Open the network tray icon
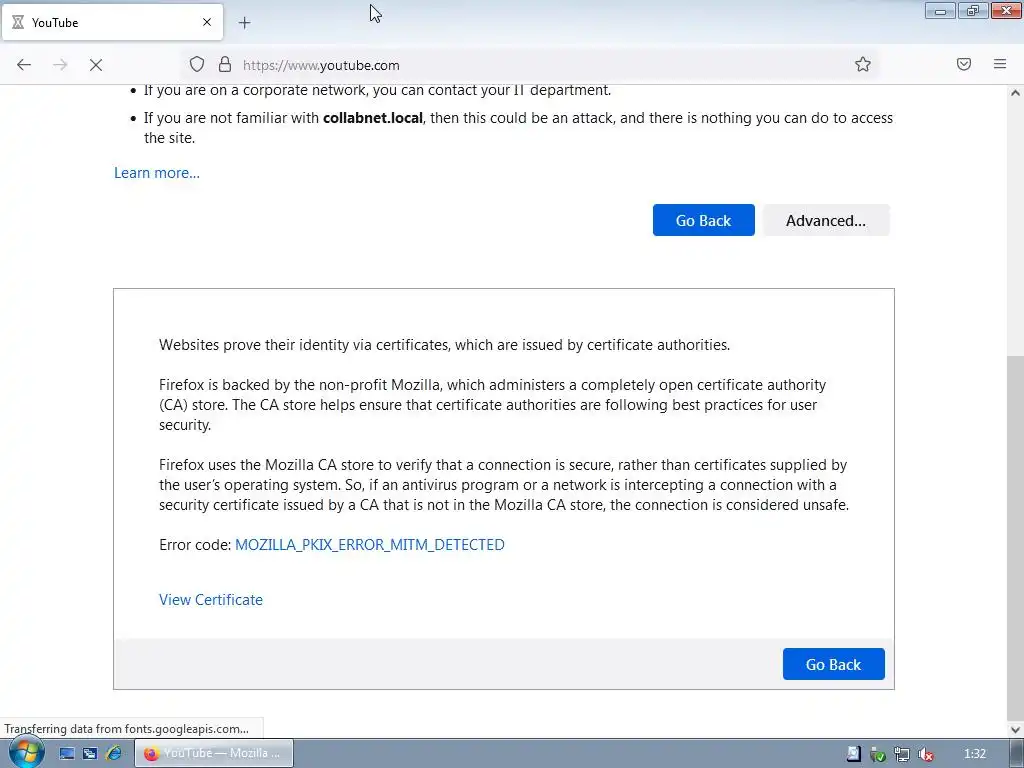The width and height of the screenshot is (1024, 768). (902, 754)
